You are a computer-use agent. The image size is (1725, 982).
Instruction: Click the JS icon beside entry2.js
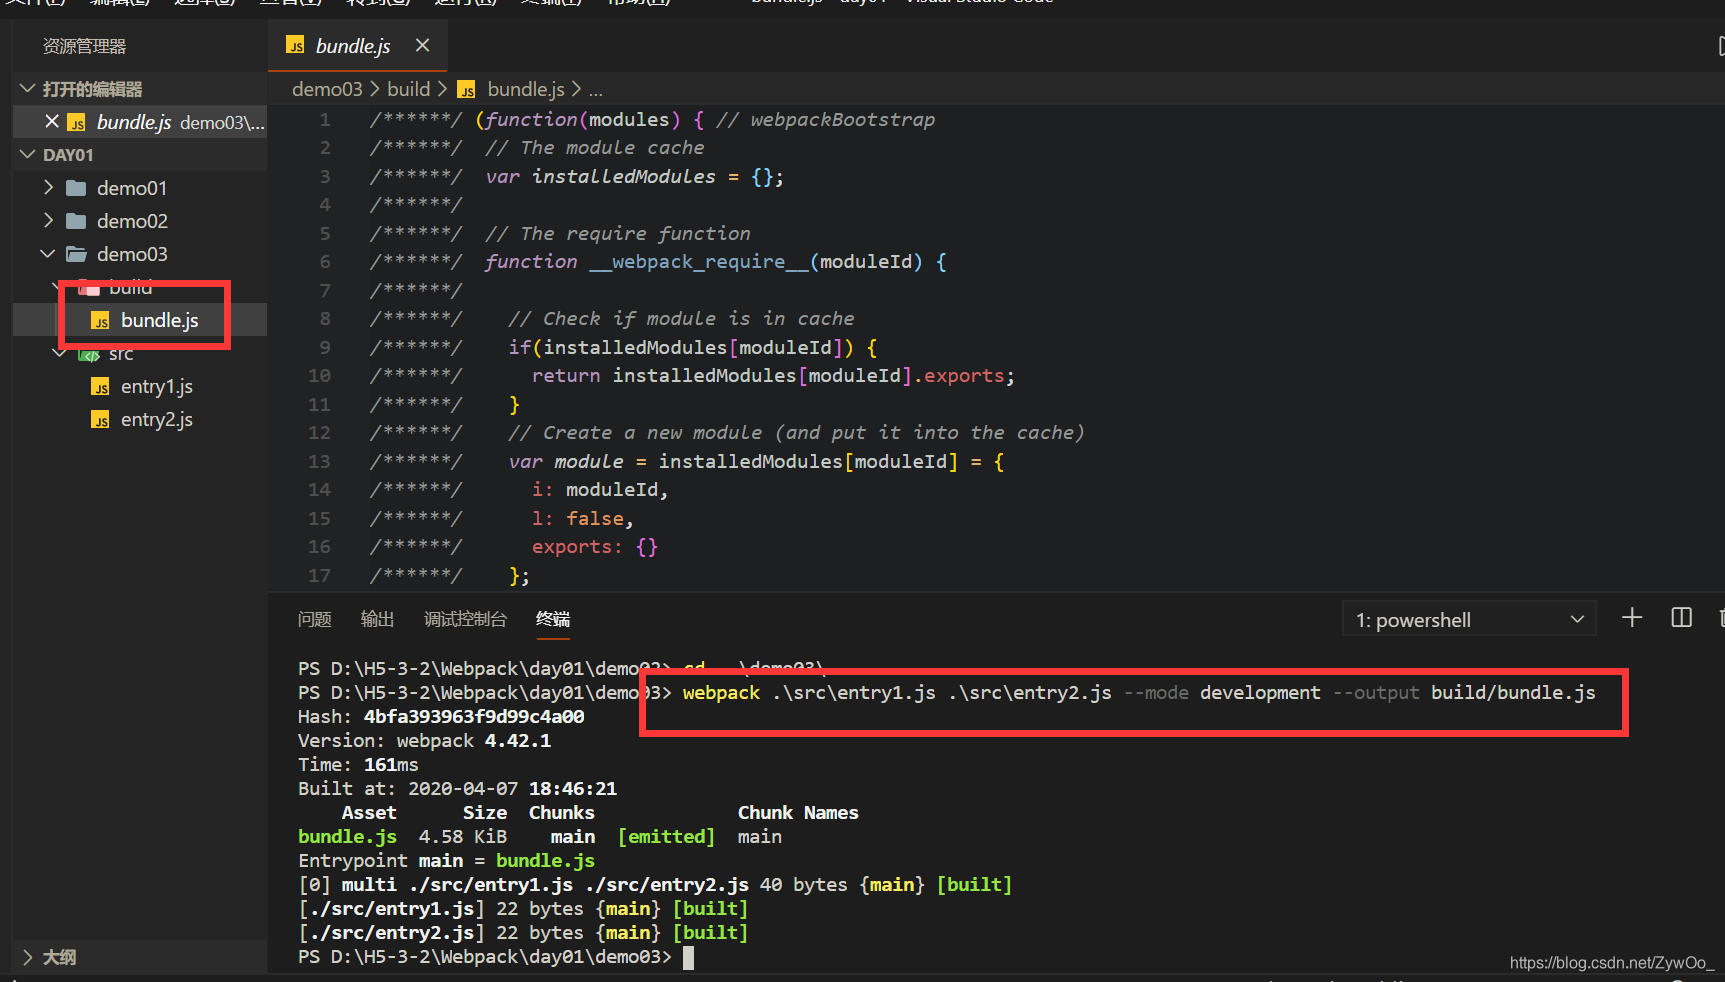[x=100, y=420]
